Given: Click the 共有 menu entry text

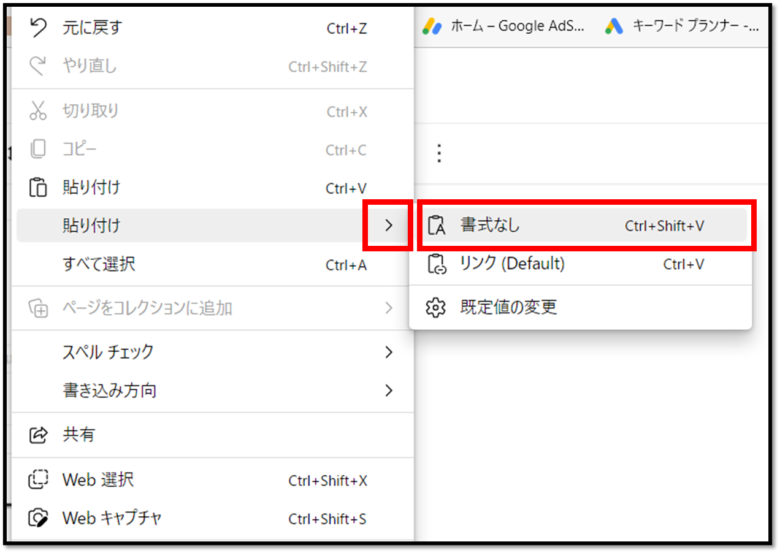Looking at the screenshot, I should 79,435.
